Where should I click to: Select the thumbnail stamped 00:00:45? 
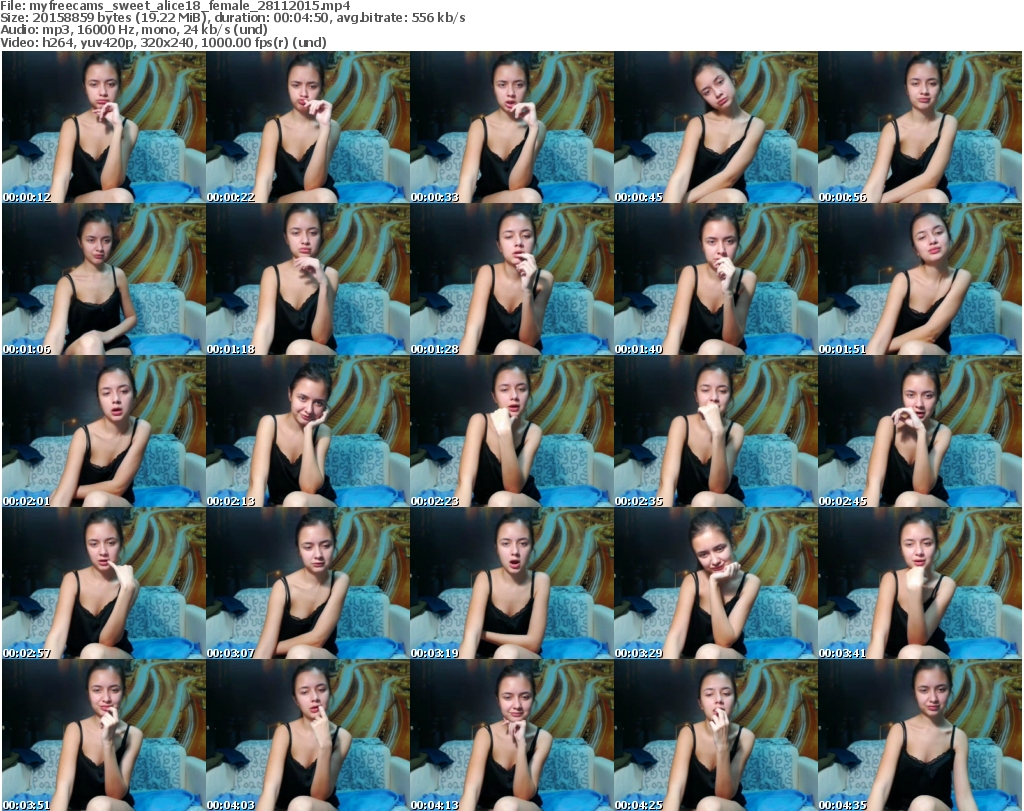click(x=716, y=127)
